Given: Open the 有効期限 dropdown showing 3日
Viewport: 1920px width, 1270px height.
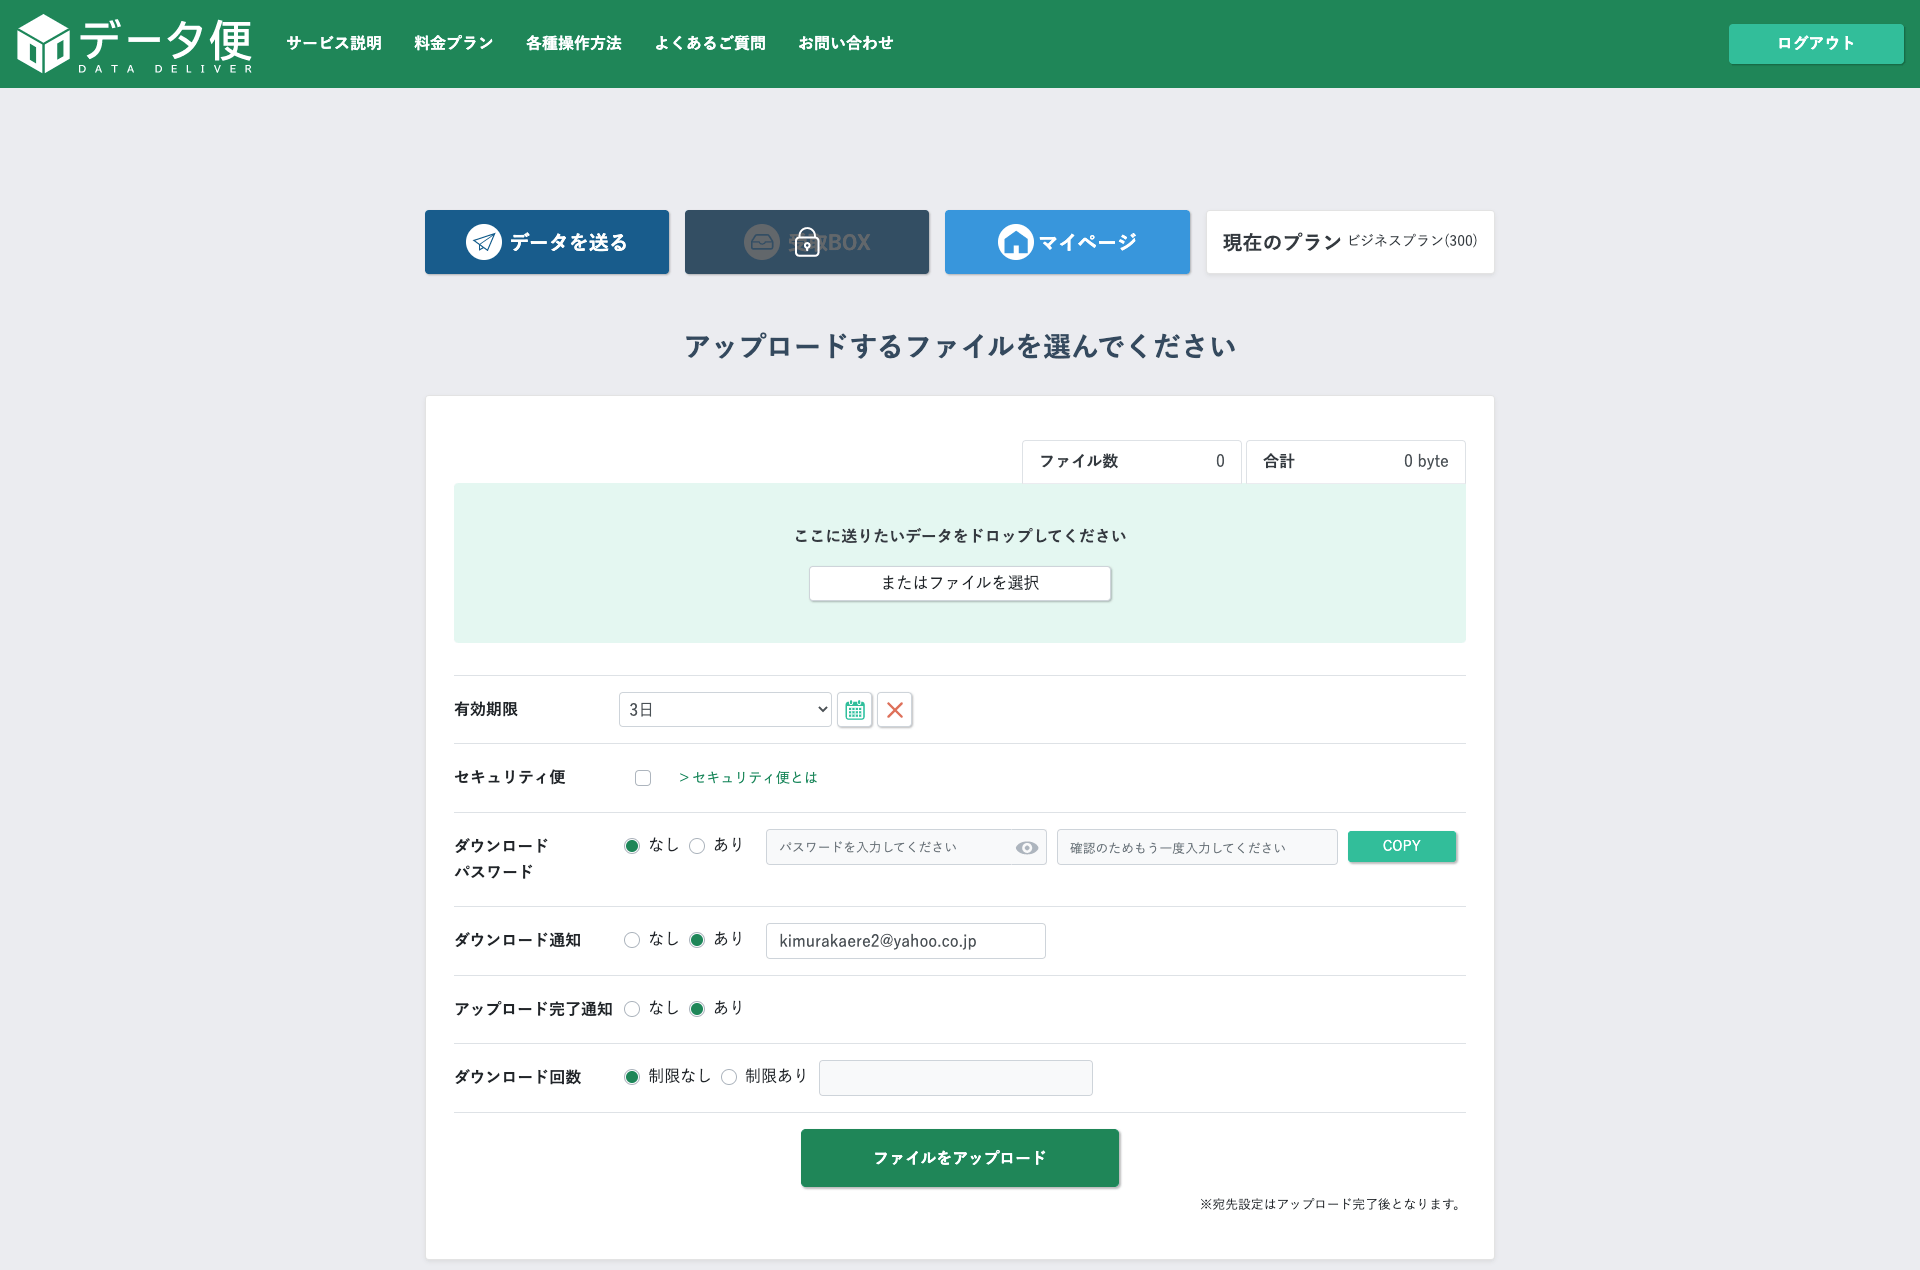Looking at the screenshot, I should [x=725, y=710].
